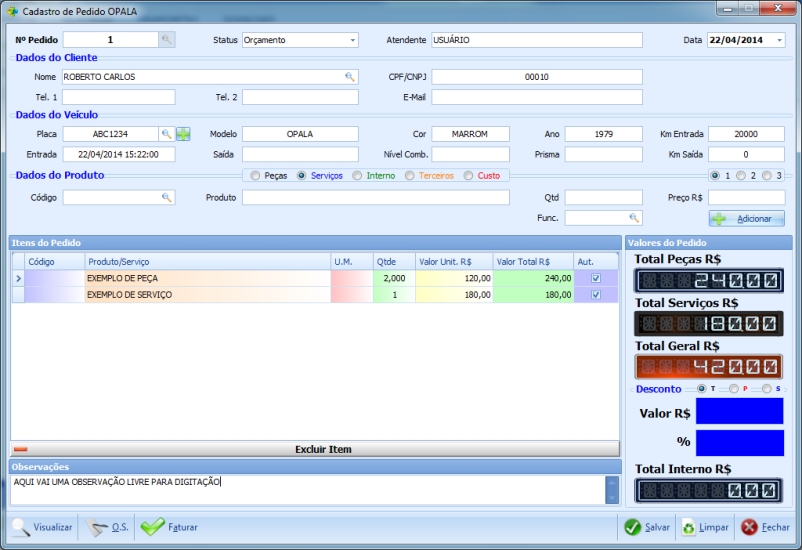Uncheck Aut. checkbox for EXEMPLO DE PEÇA
This screenshot has height=550, width=802.
point(596,278)
